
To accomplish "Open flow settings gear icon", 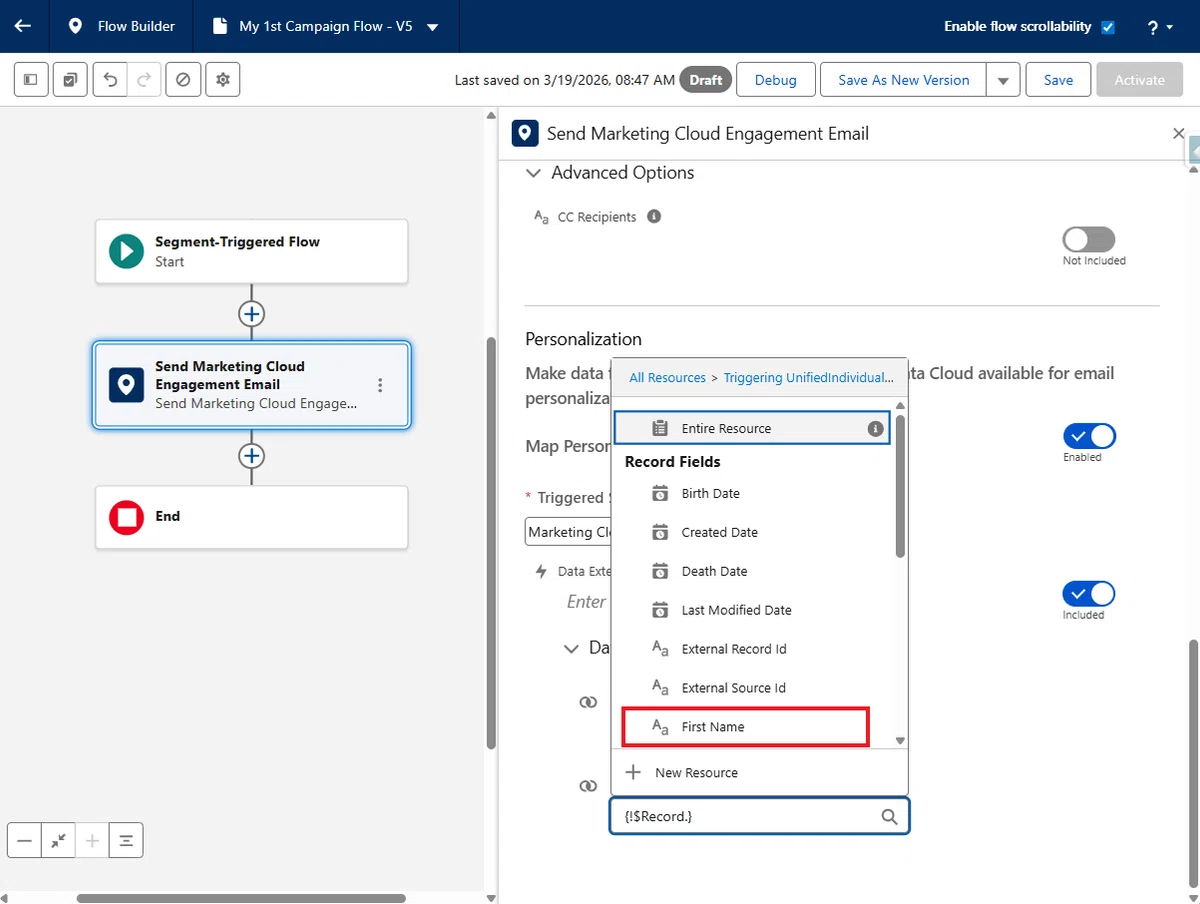I will tap(222, 80).
